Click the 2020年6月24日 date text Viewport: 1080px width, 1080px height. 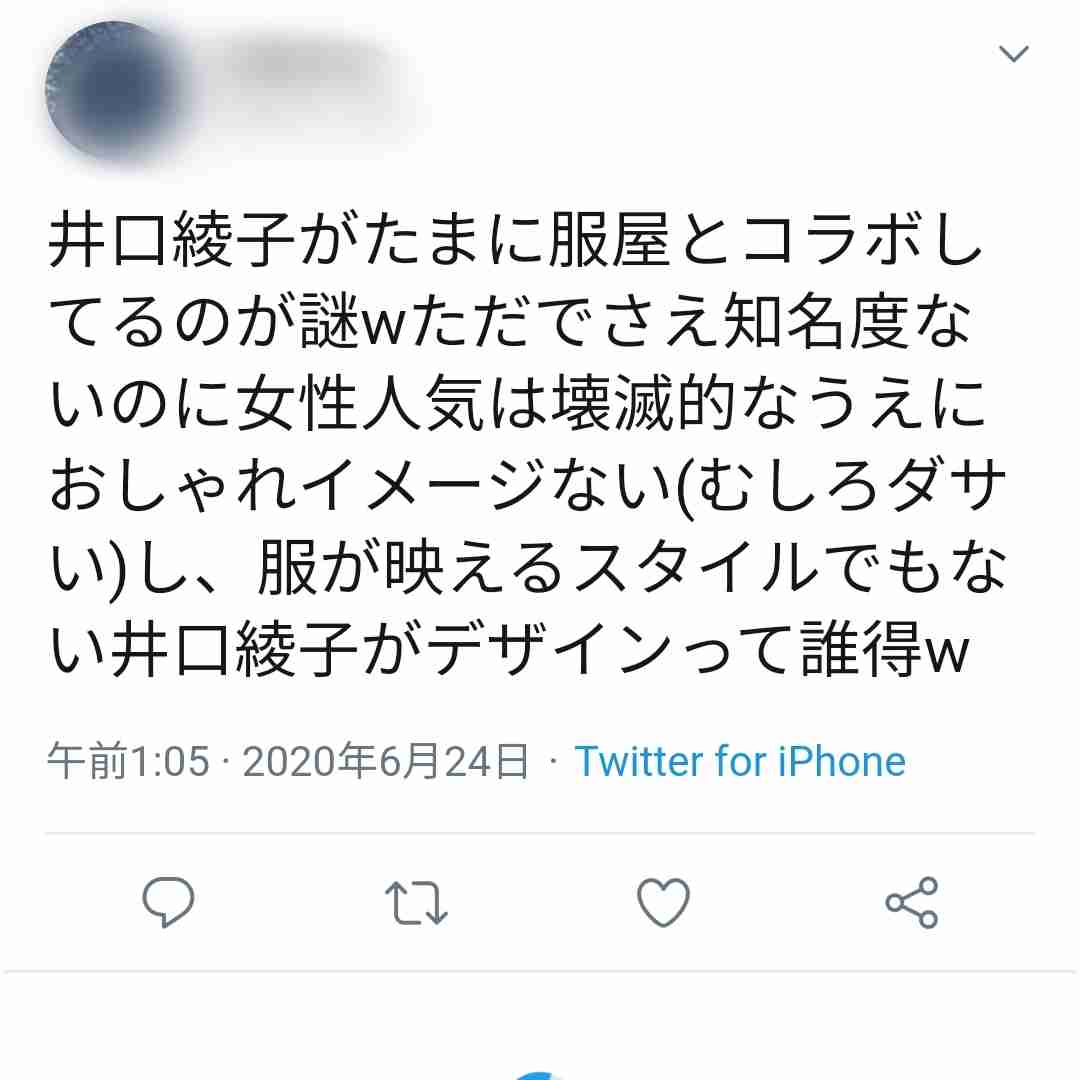click(386, 762)
